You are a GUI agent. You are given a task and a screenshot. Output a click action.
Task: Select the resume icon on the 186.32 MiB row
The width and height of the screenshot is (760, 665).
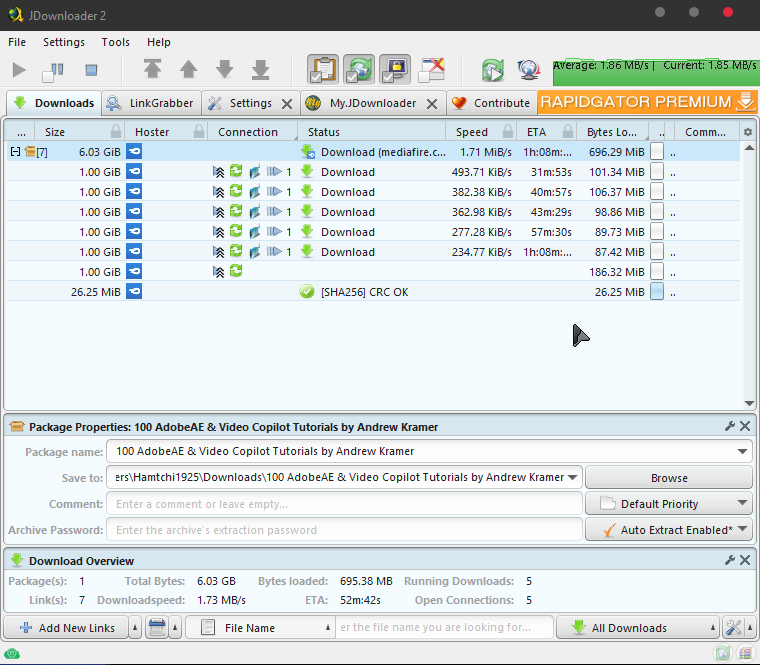click(236, 270)
